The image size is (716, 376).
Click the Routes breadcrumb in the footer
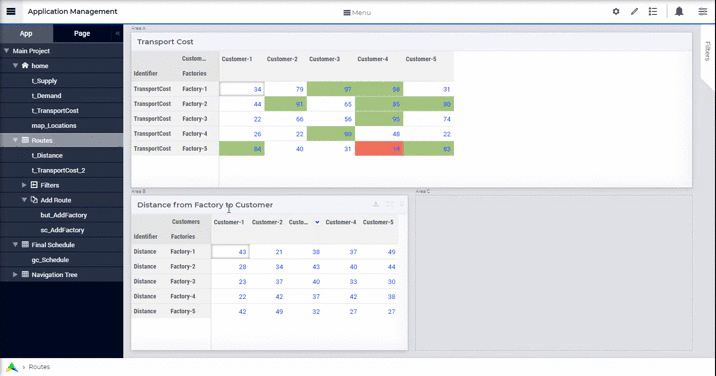click(39, 367)
